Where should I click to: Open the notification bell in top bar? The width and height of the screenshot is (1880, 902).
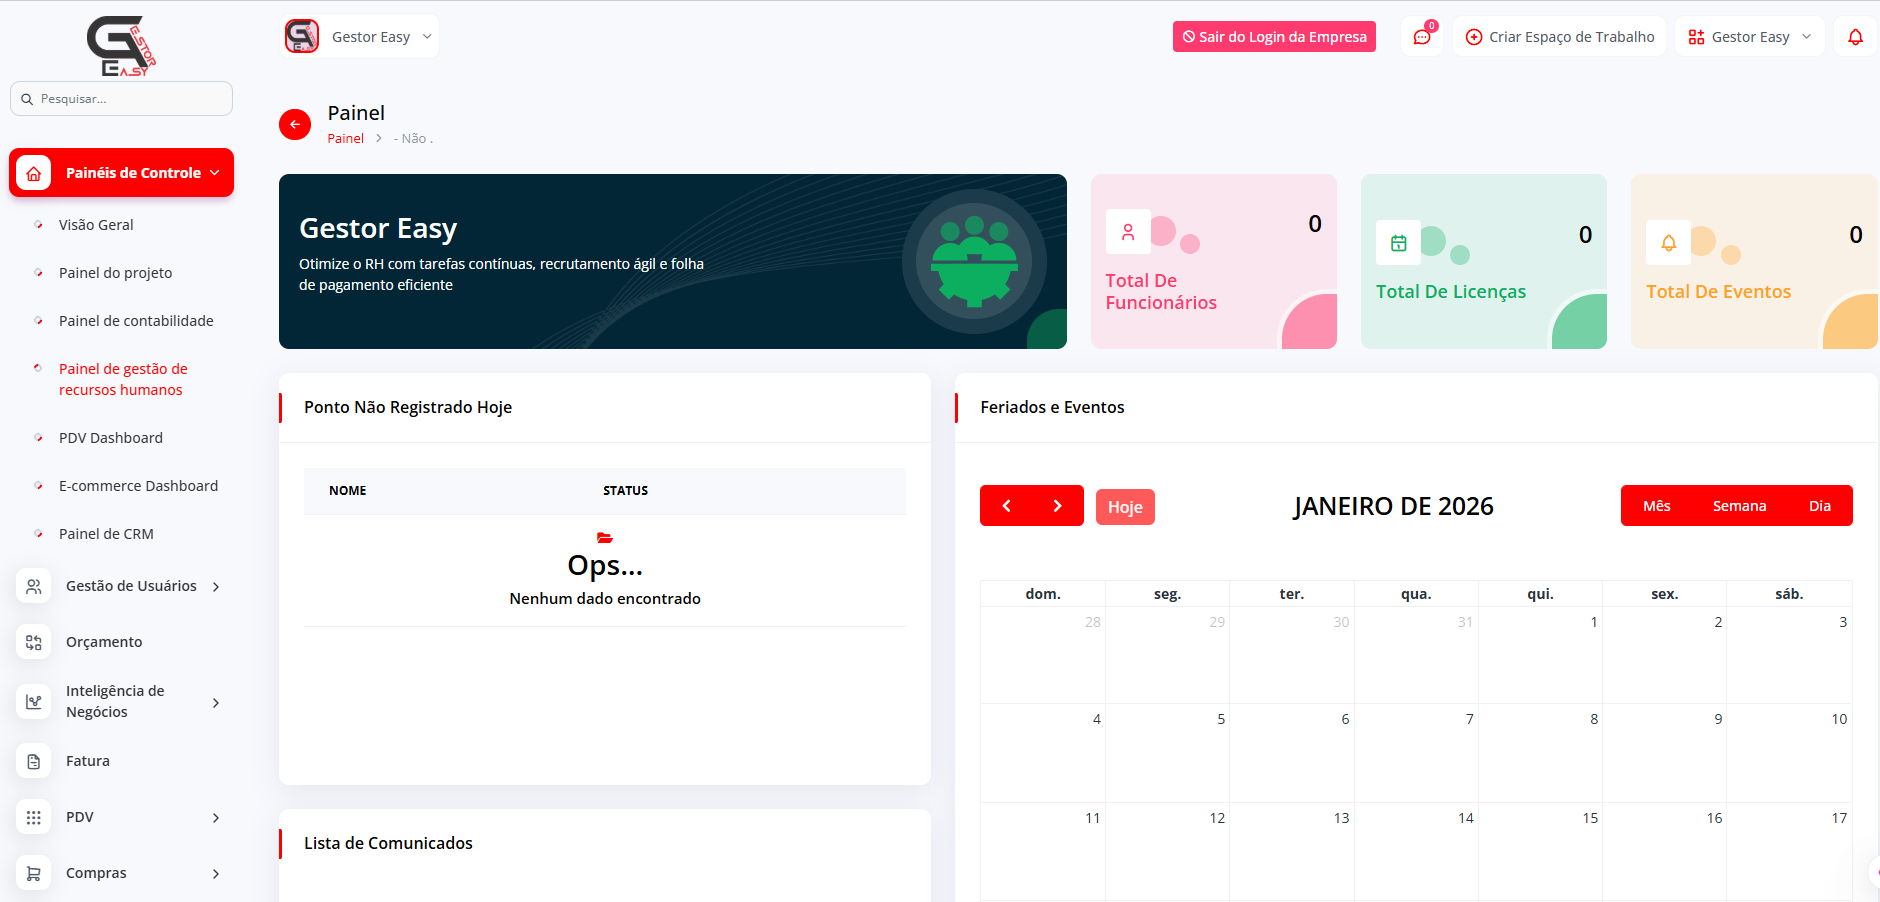click(x=1855, y=37)
